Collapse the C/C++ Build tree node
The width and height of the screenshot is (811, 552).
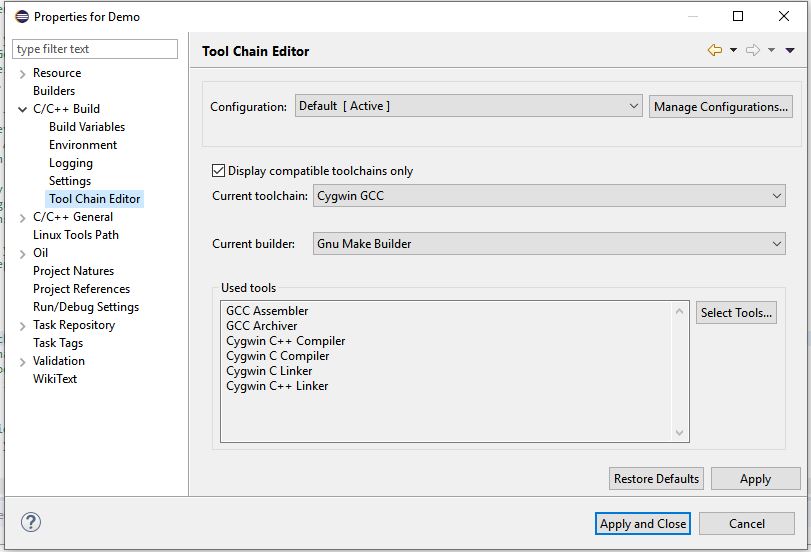click(x=22, y=109)
